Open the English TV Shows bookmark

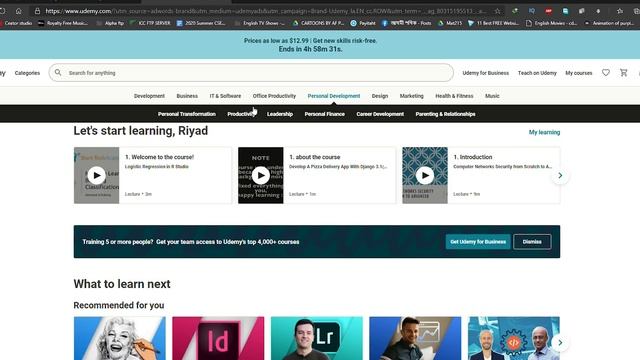click(x=260, y=23)
